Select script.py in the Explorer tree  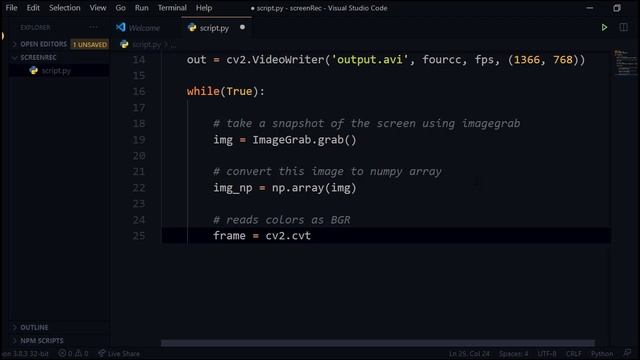click(x=56, y=71)
